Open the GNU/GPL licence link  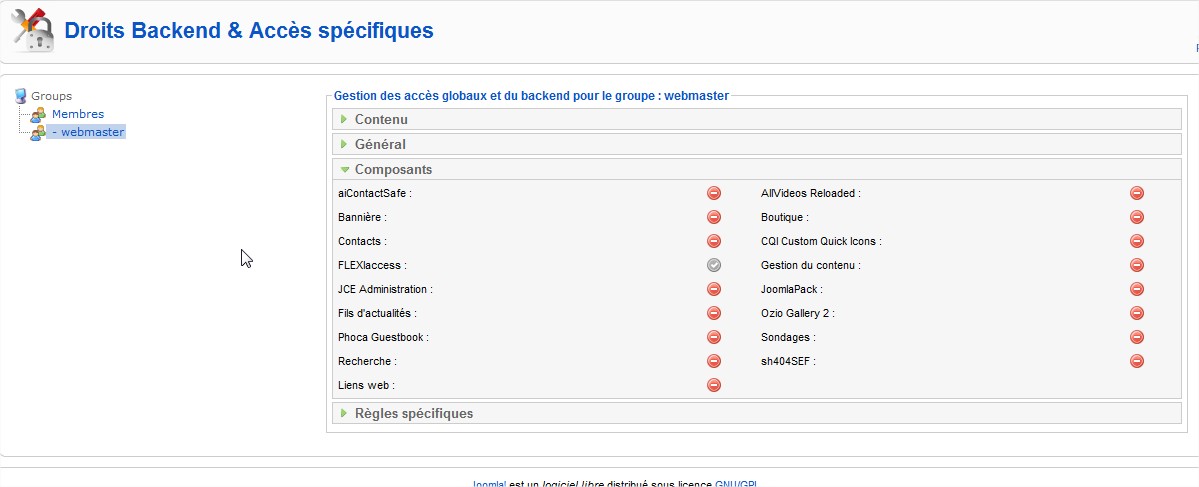click(x=736, y=484)
